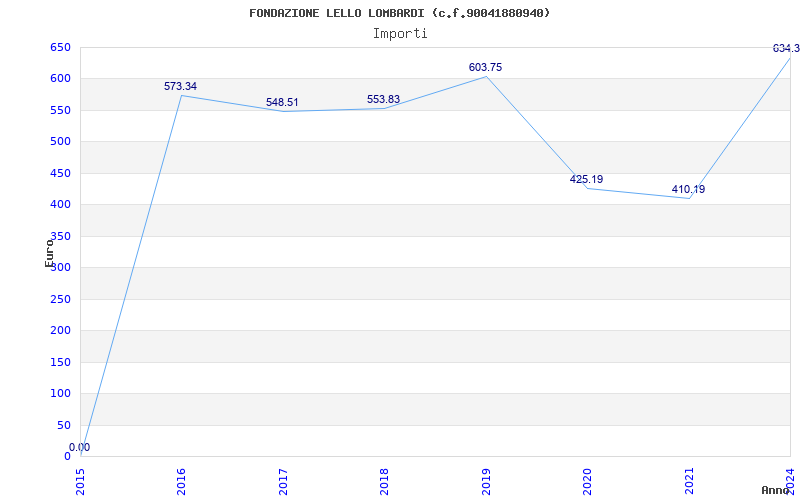800x500 pixels.
Task: Click the Importi subtitle
Action: [400, 34]
